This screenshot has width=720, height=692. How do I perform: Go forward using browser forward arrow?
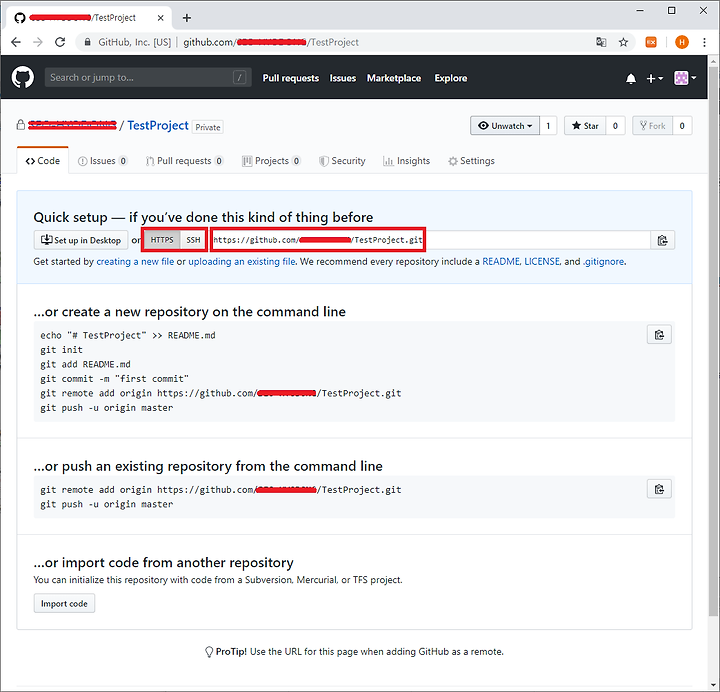coord(38,42)
